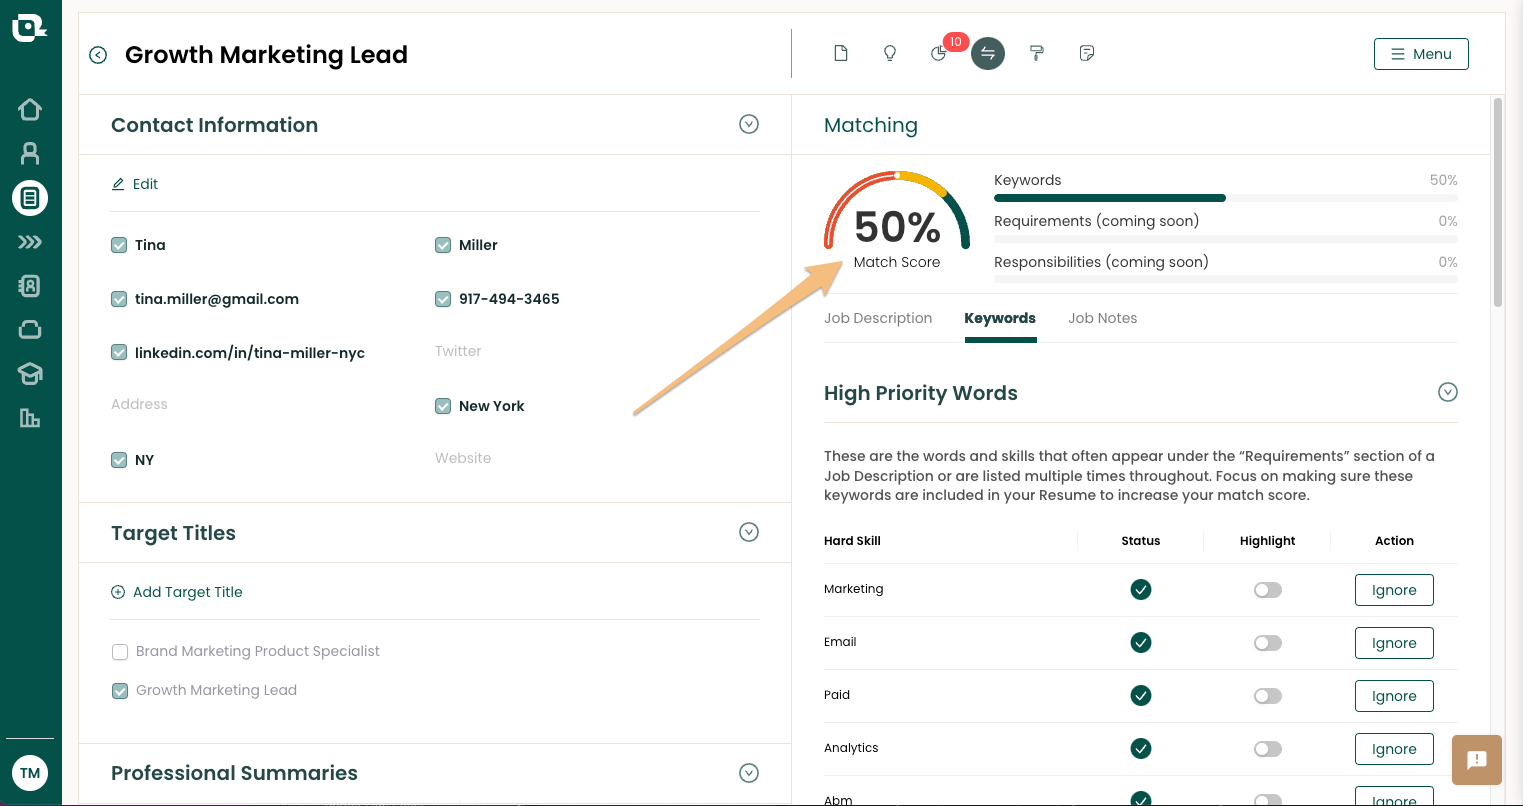Click the bird logo in the sidebar
The width and height of the screenshot is (1523, 806).
(29, 28)
